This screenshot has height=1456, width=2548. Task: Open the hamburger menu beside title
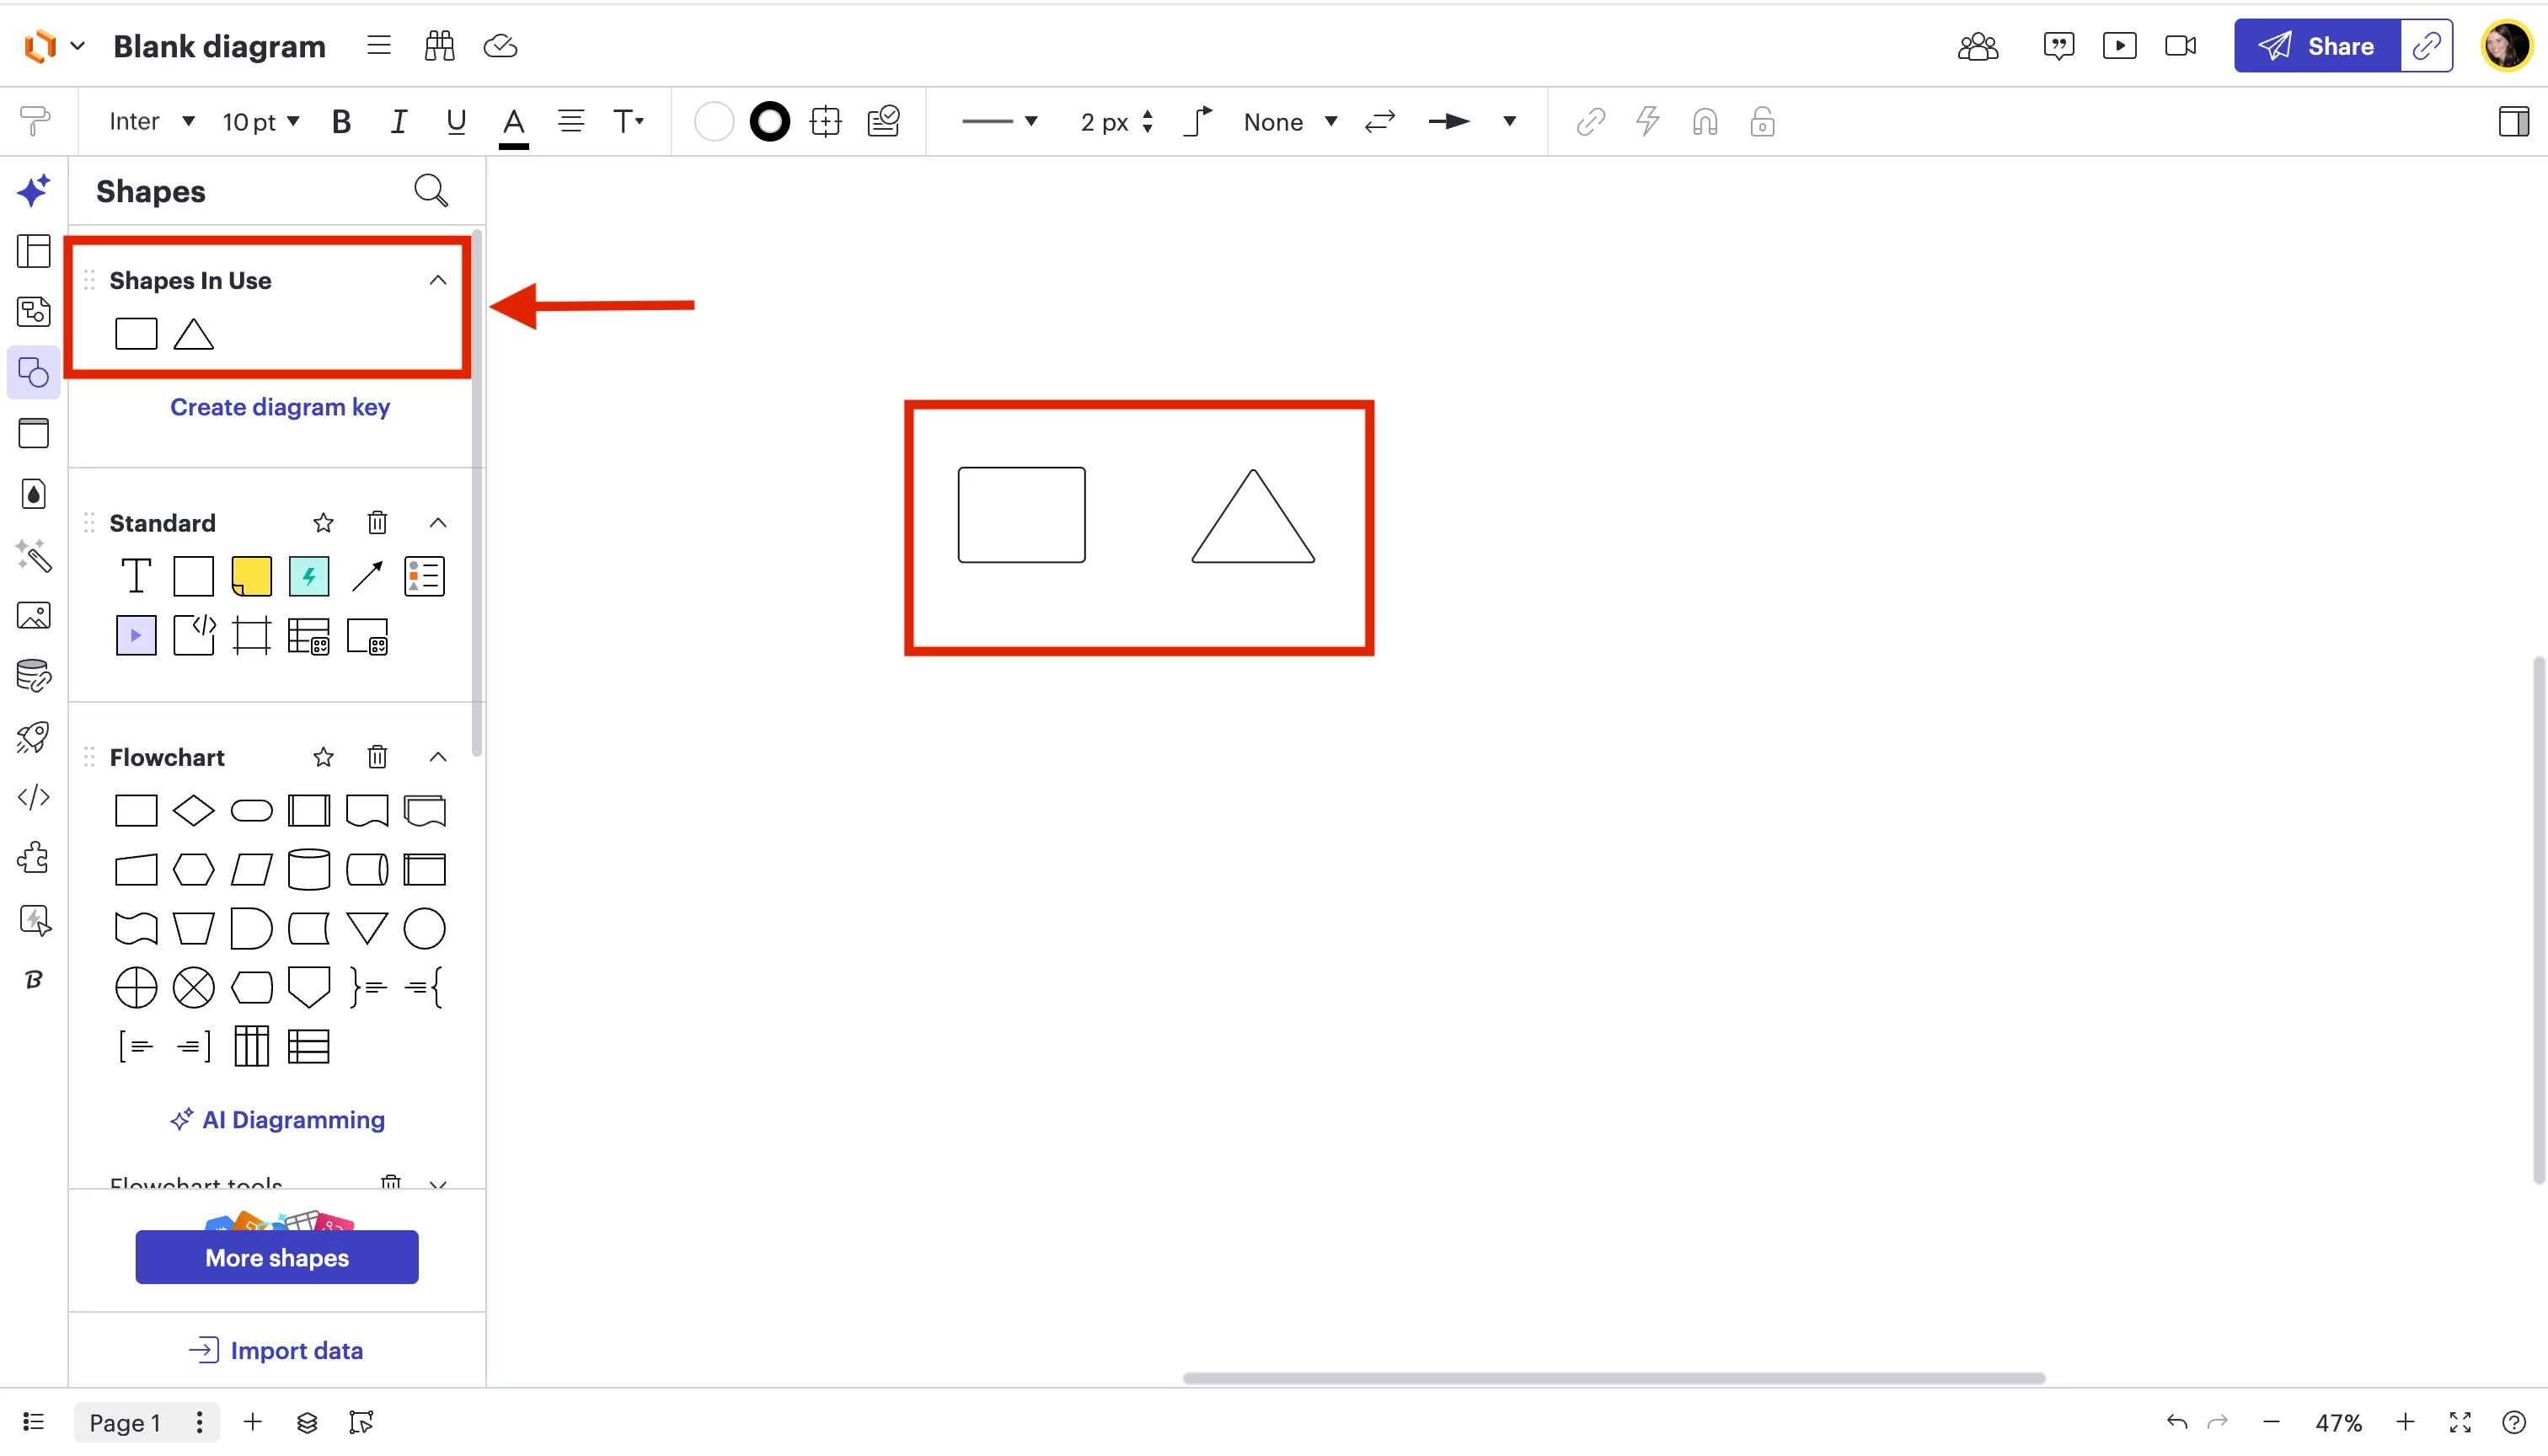point(378,46)
